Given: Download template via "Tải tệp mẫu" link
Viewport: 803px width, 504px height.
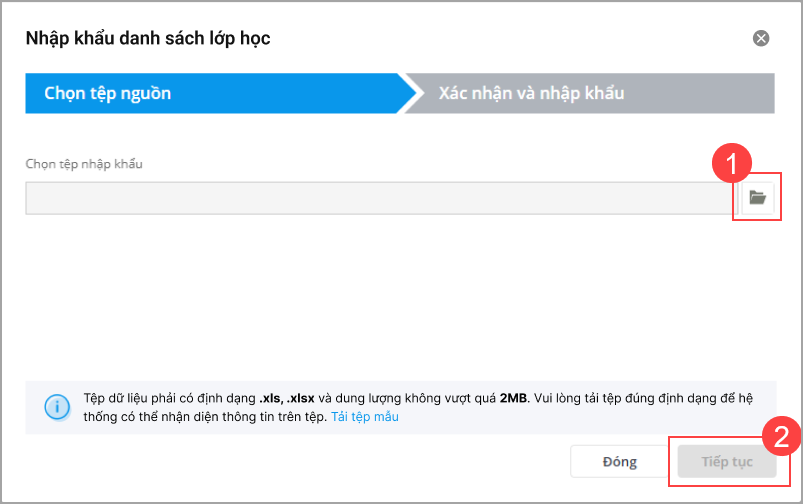Looking at the screenshot, I should [365, 416].
